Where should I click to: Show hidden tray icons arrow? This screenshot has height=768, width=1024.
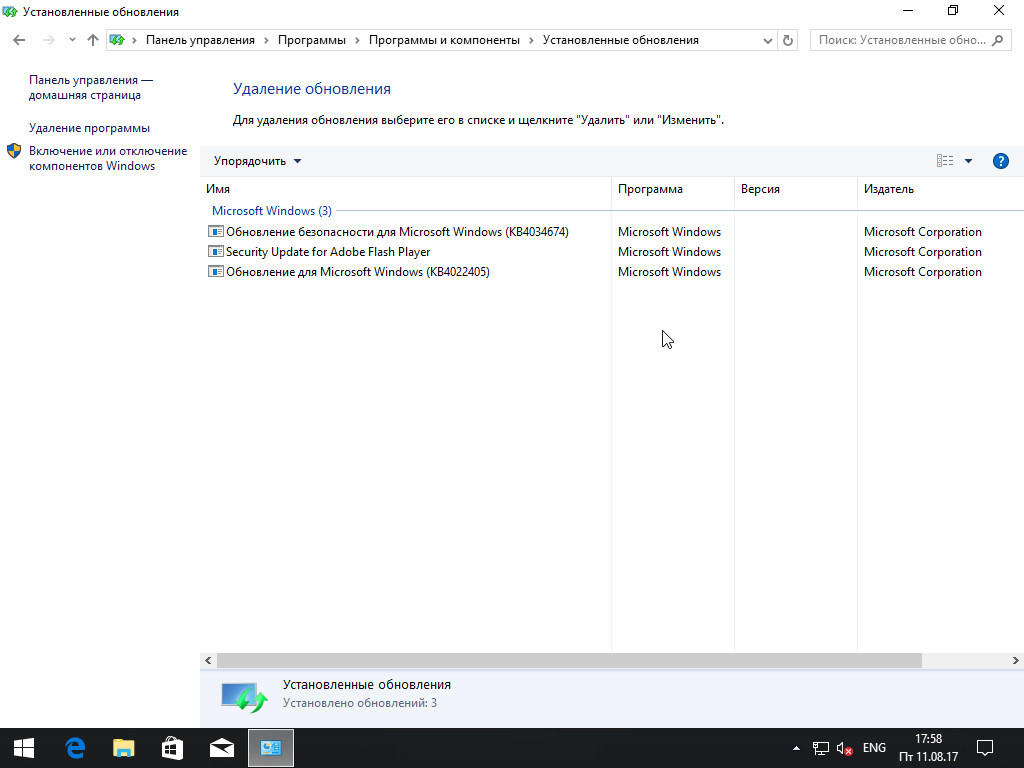click(x=796, y=748)
